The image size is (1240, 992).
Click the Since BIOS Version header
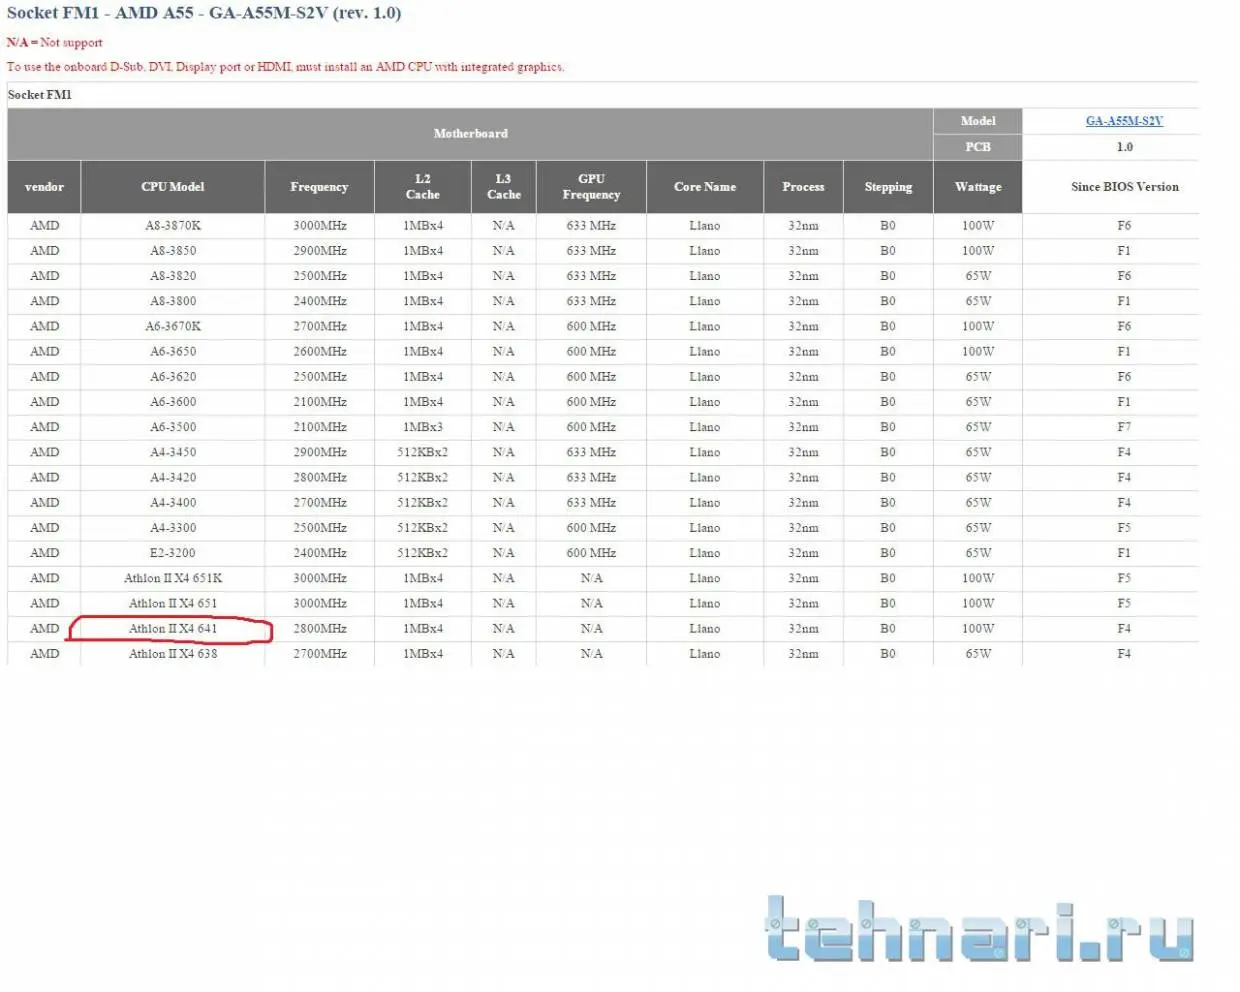(1125, 187)
